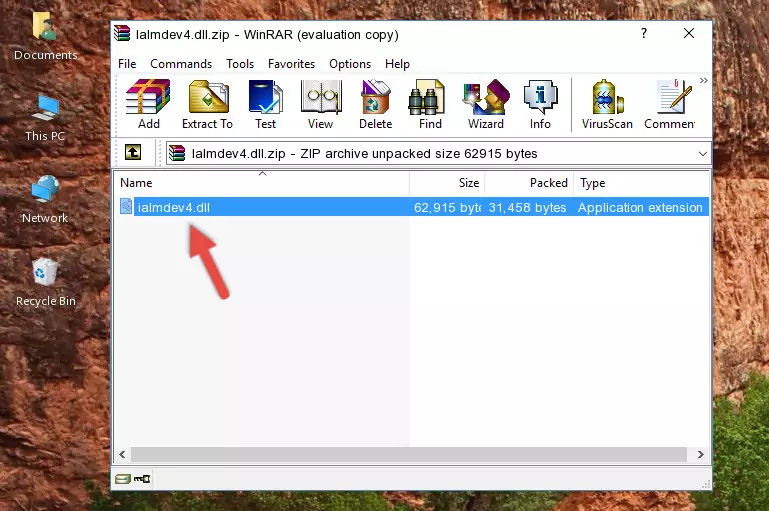
Task: Open the Comment tool
Action: point(670,104)
